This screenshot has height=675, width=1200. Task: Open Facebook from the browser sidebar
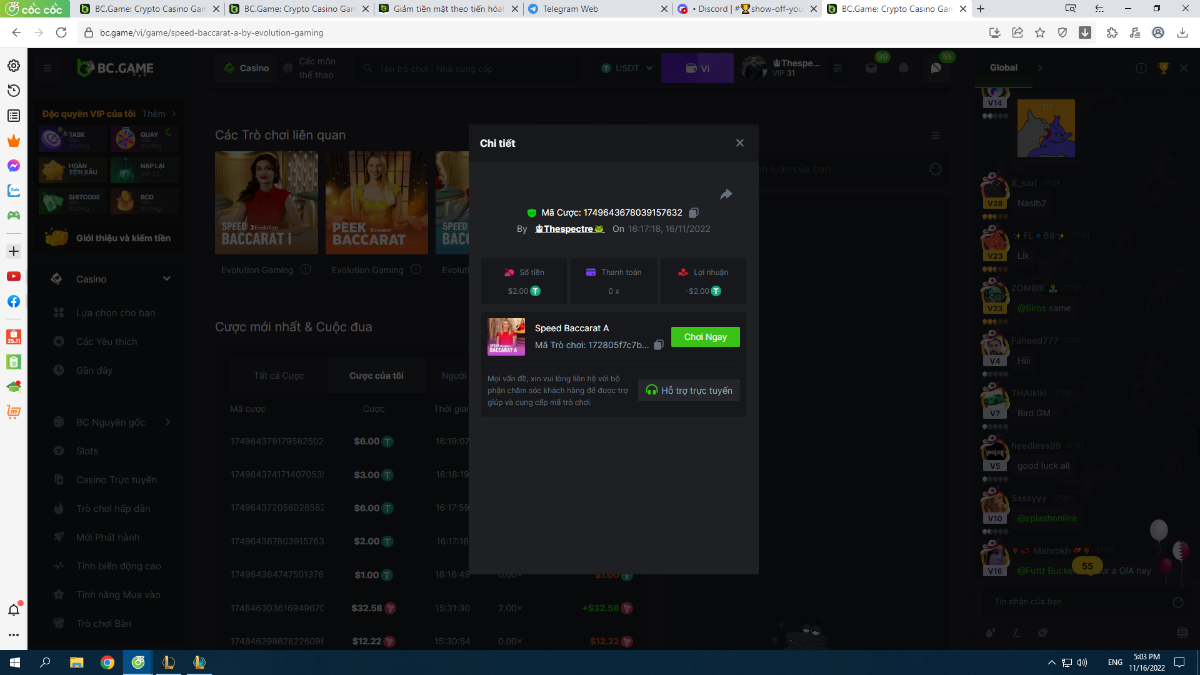coord(14,301)
